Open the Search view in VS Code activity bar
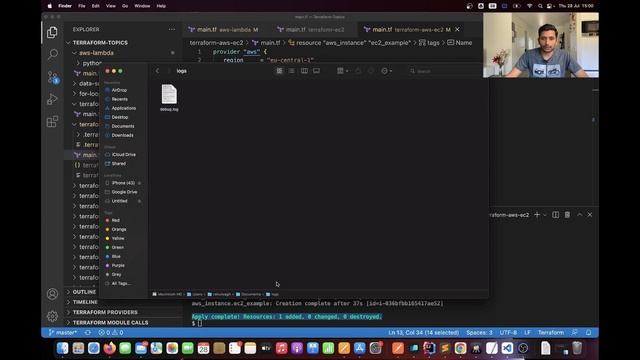 click(x=52, y=54)
